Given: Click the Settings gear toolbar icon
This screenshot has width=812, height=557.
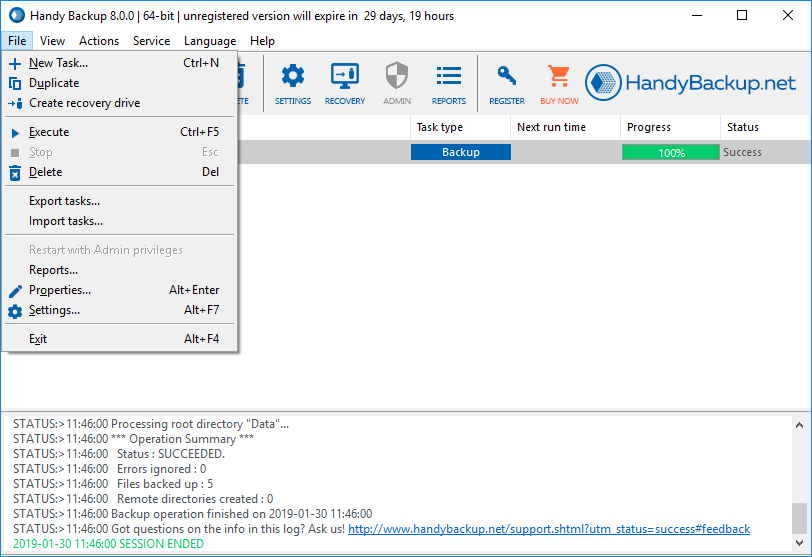Looking at the screenshot, I should (x=293, y=84).
